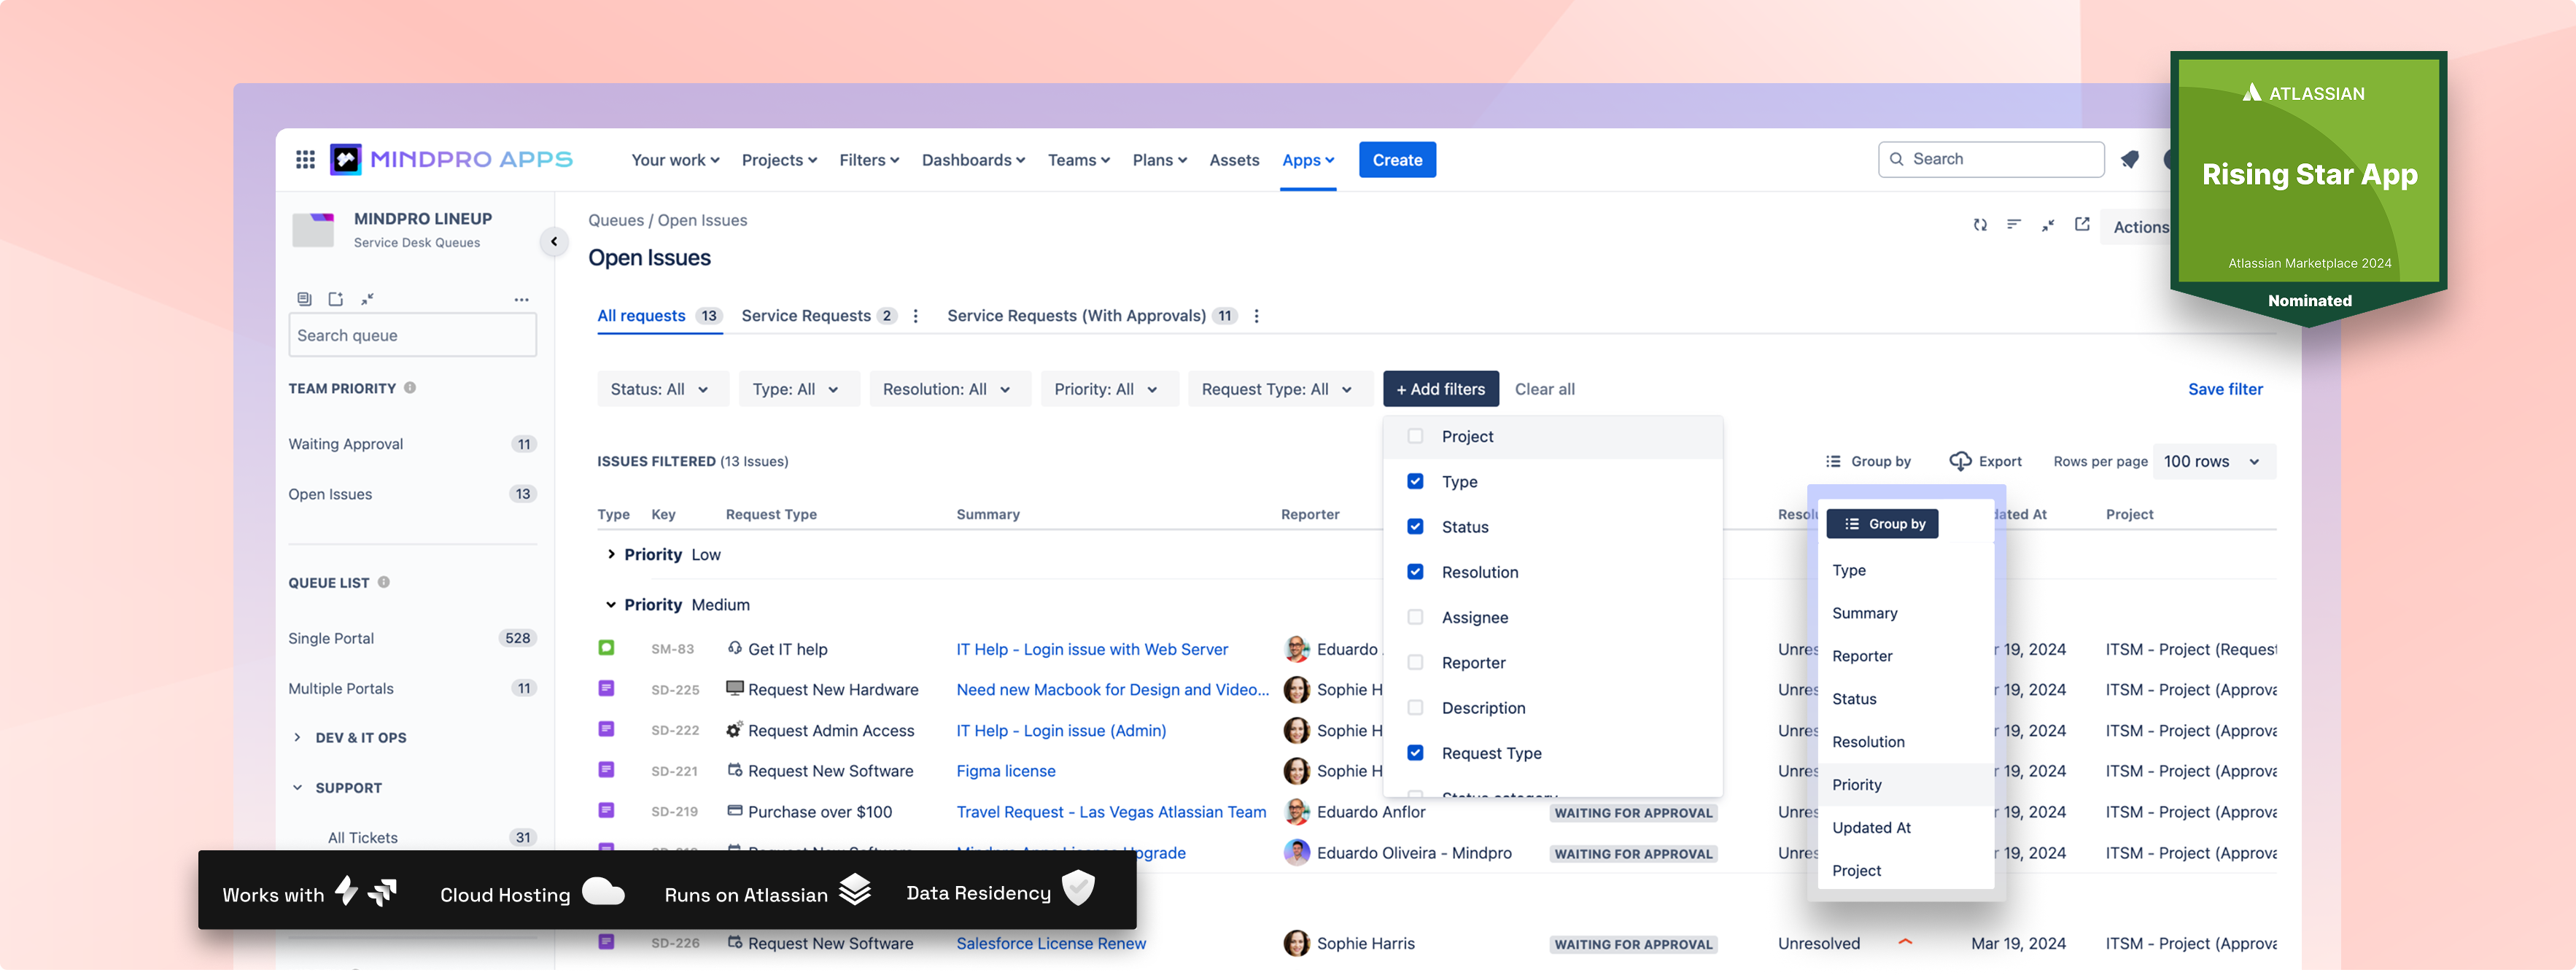Image resolution: width=2576 pixels, height=975 pixels.
Task: Collapse sidebar with the round arrow button
Action: click(x=554, y=242)
